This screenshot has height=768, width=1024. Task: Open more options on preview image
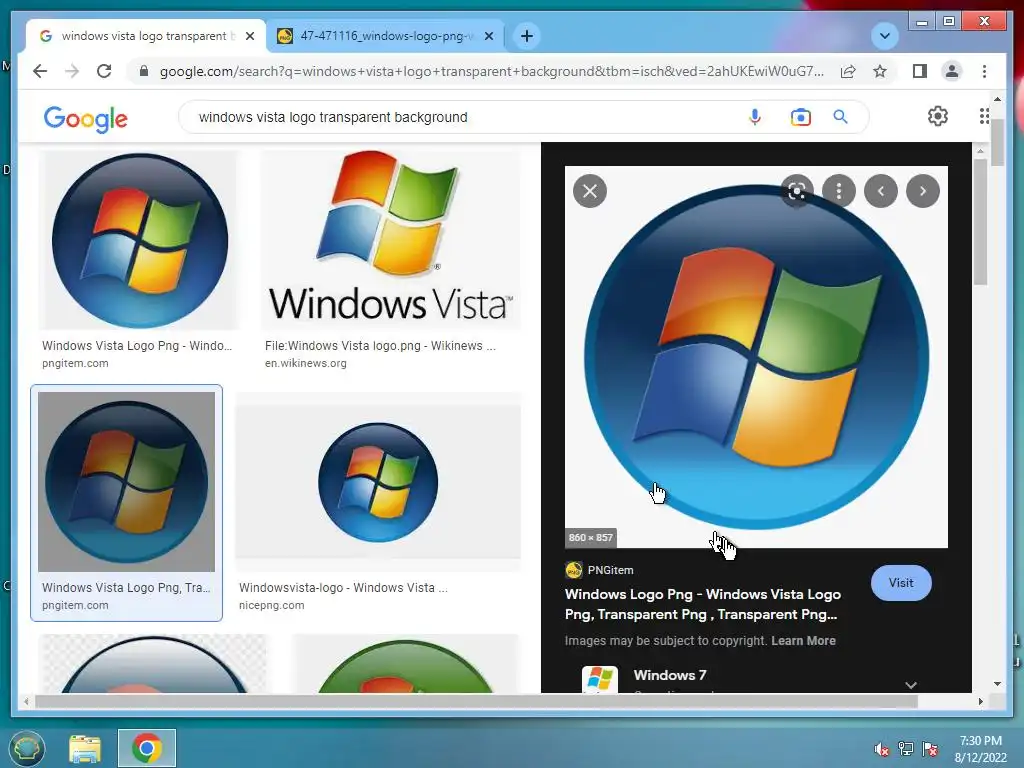[839, 191]
